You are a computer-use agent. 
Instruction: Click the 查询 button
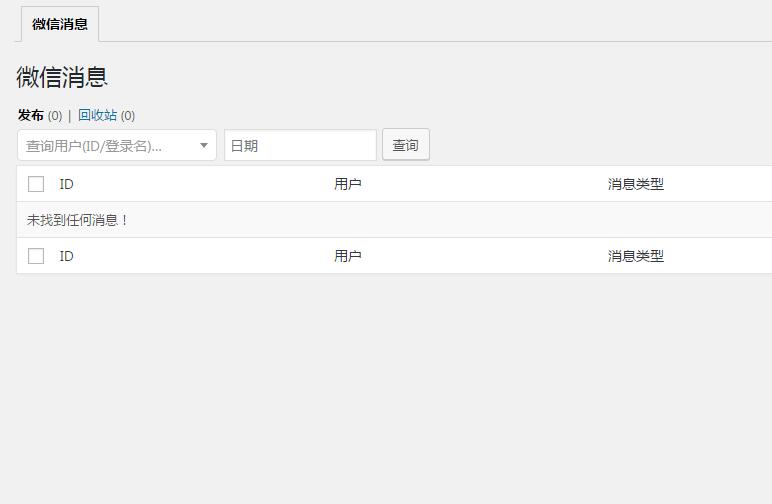(406, 145)
